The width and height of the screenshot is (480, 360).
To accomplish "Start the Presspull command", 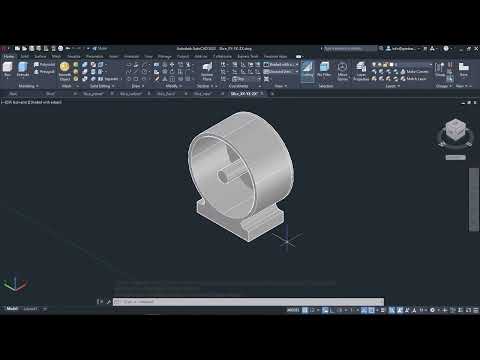I will coord(44,72).
